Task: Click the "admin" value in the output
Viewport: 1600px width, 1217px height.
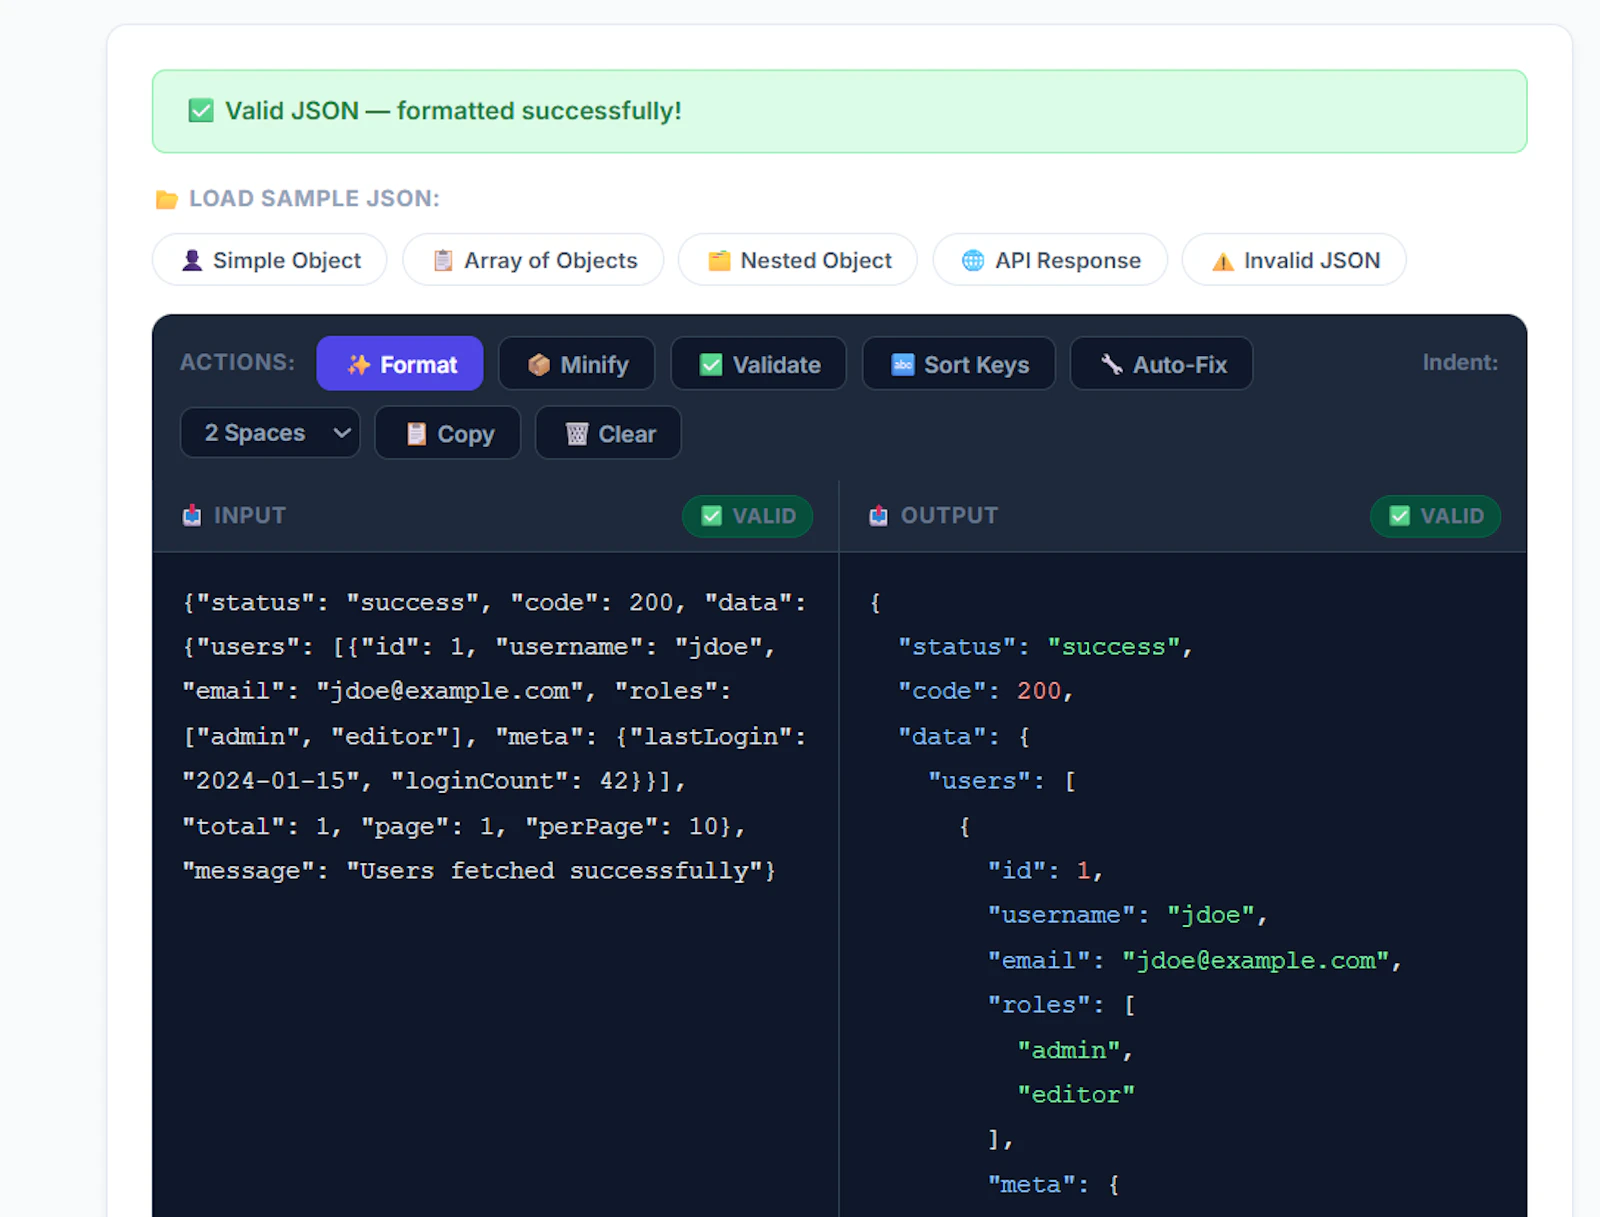Action: 1069,1050
